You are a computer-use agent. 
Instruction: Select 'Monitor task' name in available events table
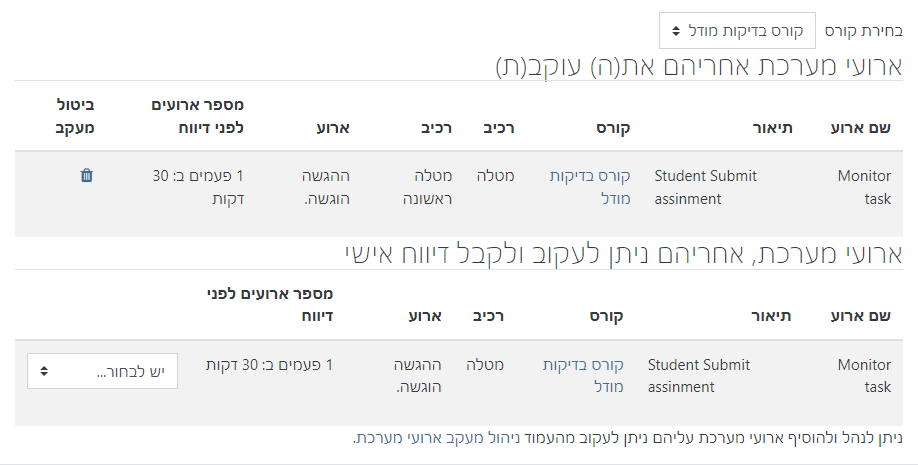[x=864, y=376]
